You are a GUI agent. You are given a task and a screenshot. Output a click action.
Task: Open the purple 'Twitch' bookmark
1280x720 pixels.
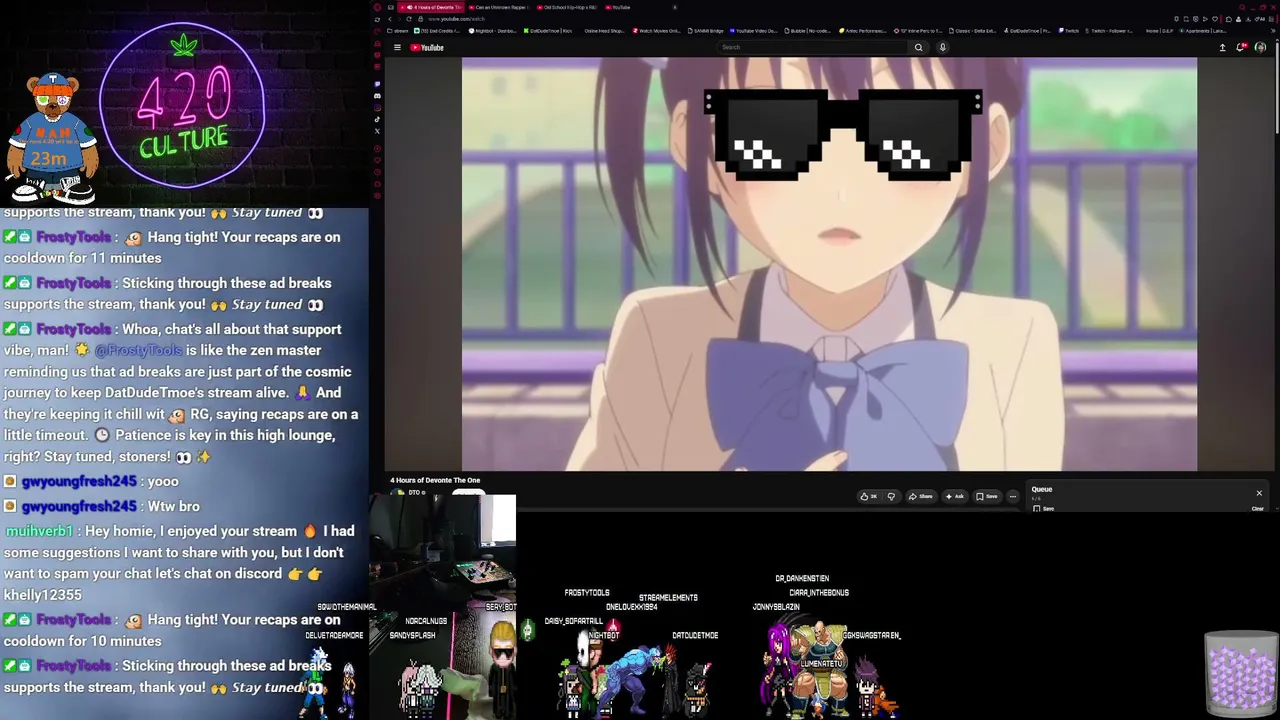(x=1069, y=31)
